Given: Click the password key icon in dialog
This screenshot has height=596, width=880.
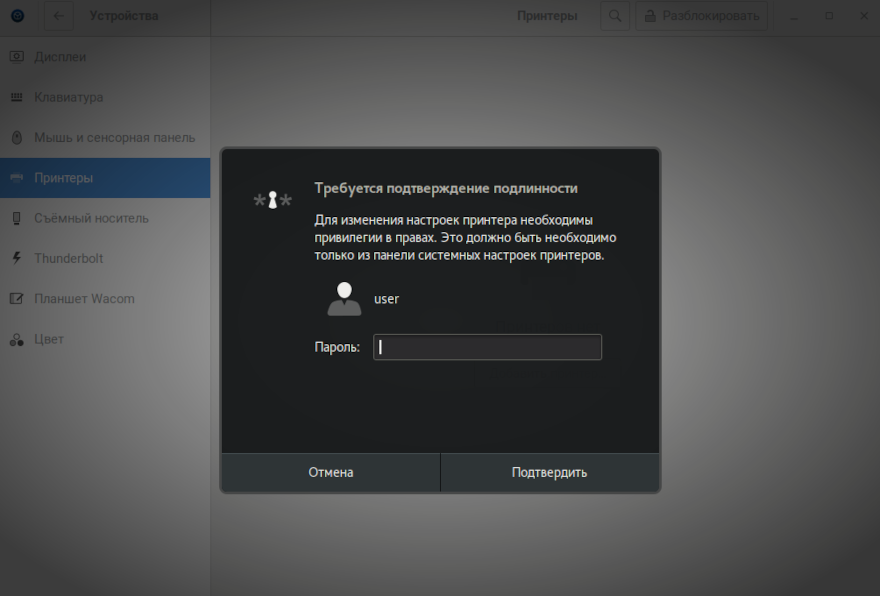Looking at the screenshot, I should tap(272, 200).
